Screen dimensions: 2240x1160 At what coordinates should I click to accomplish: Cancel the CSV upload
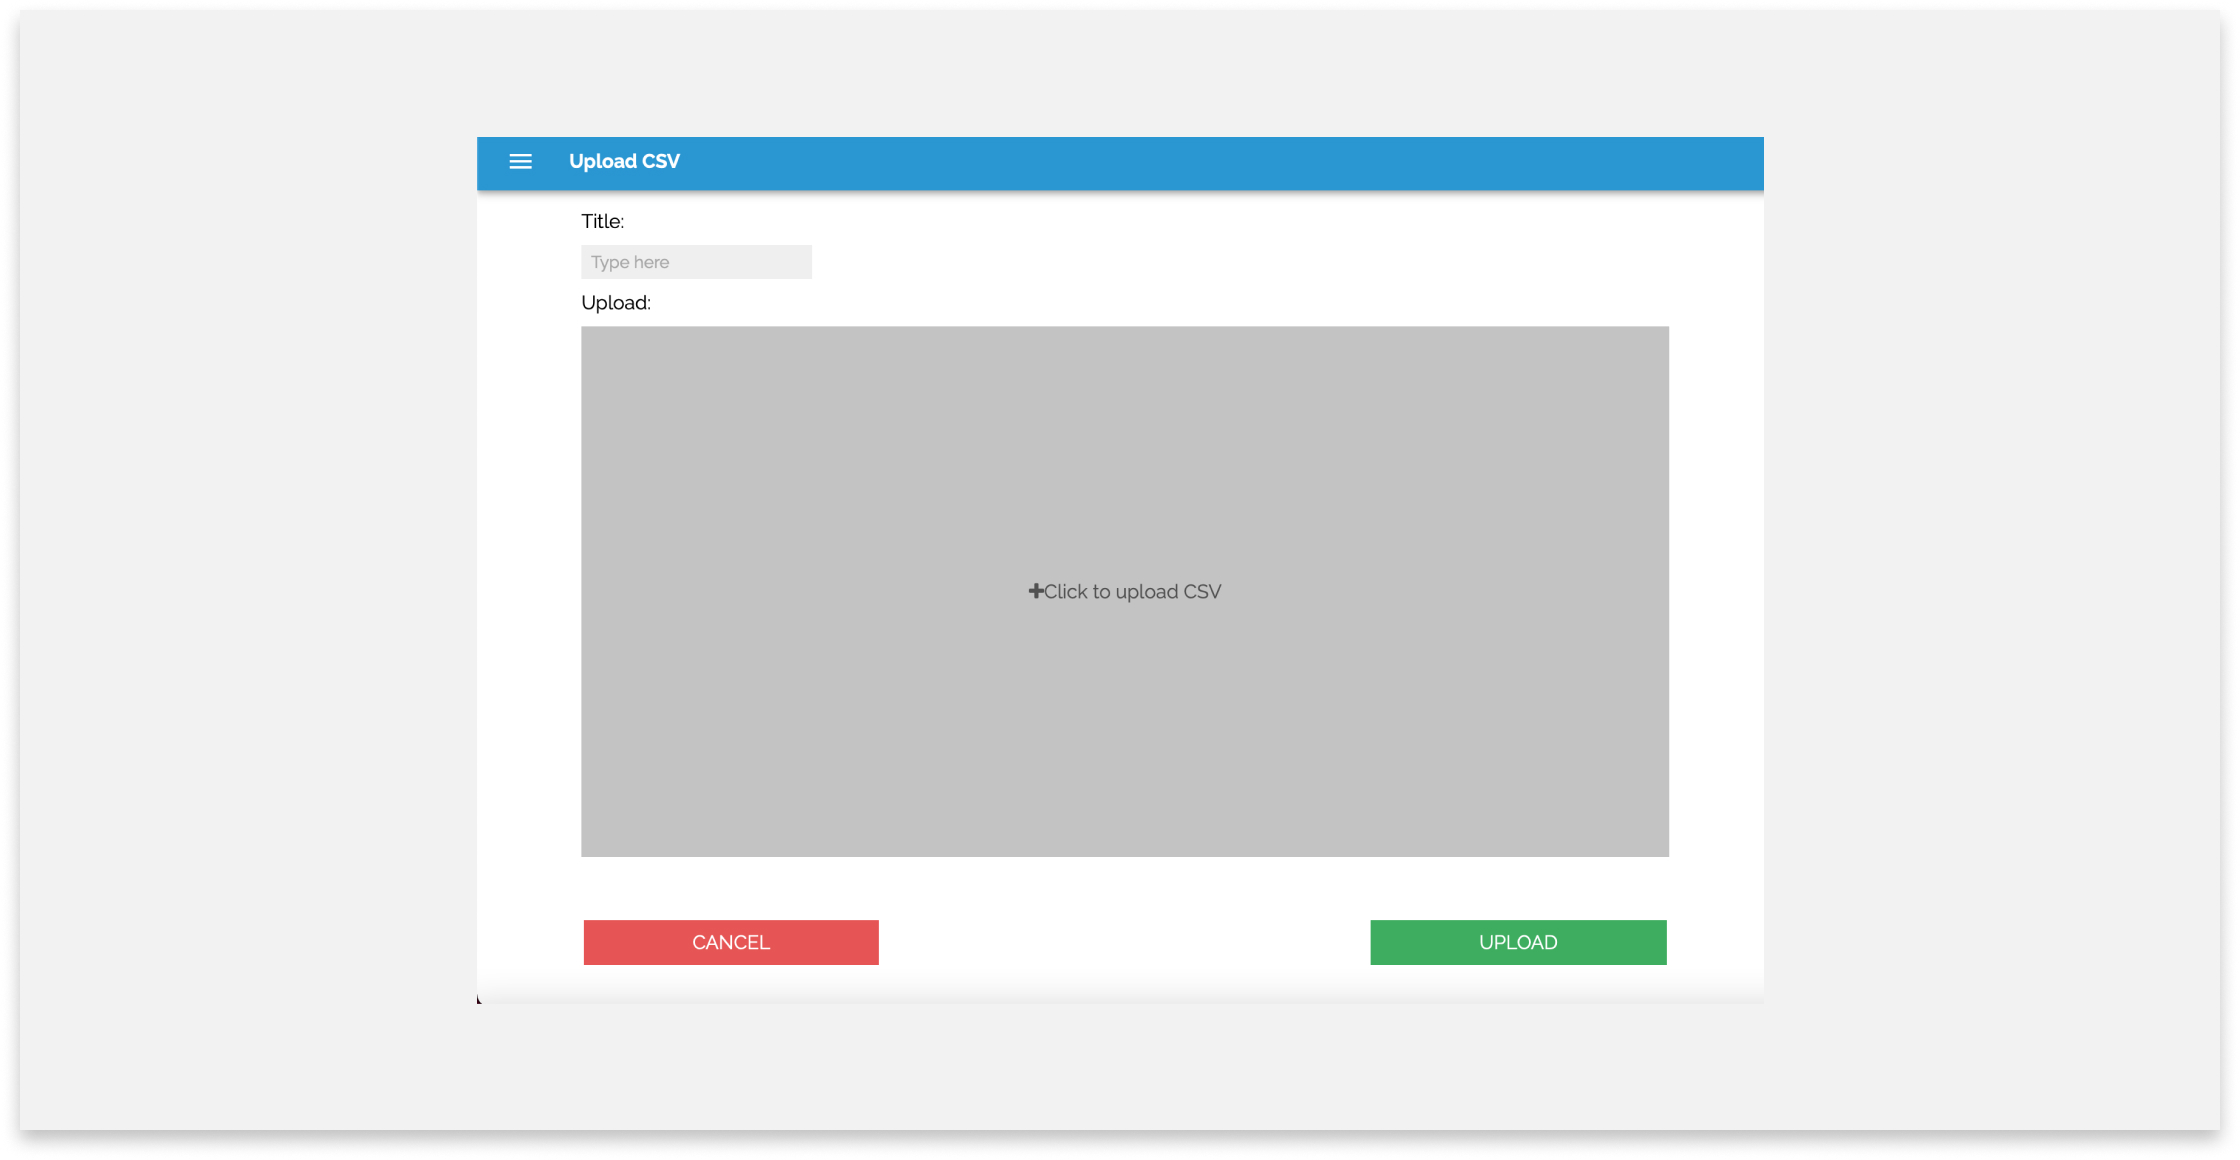click(731, 942)
